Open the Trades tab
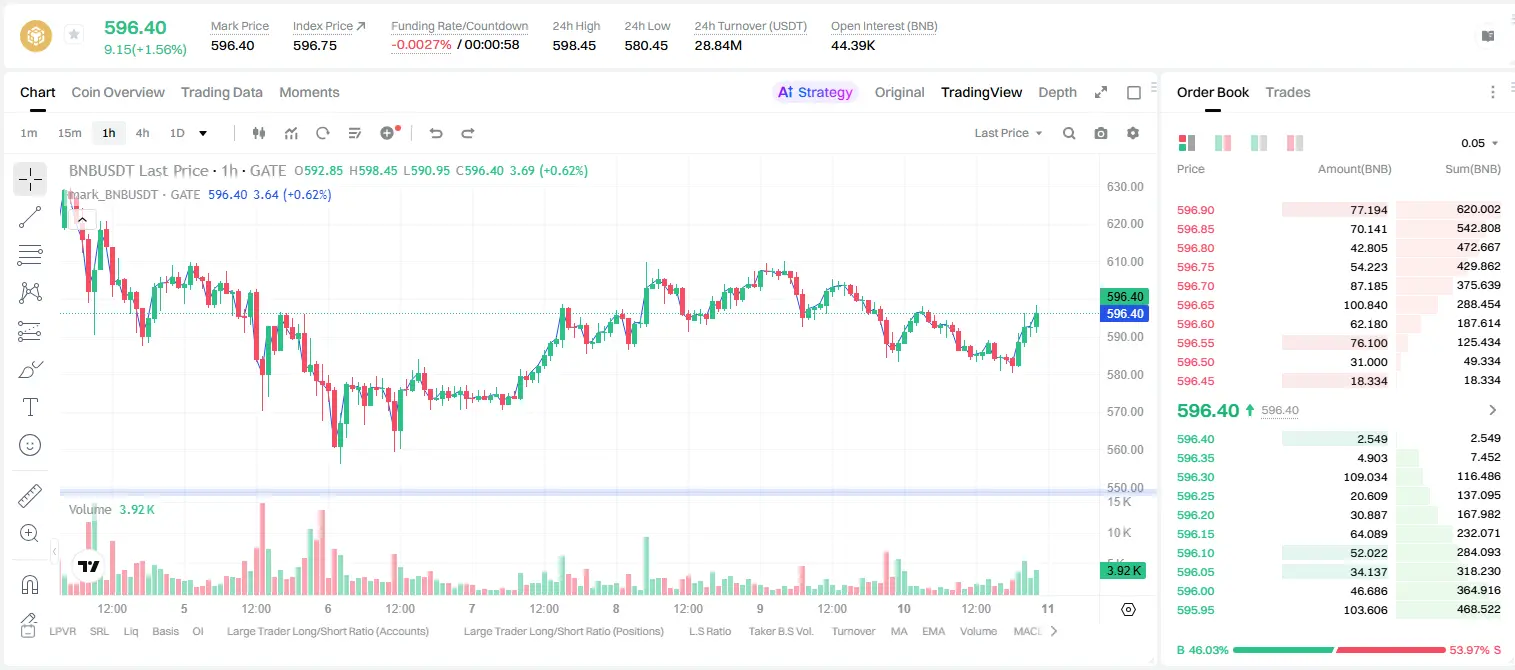The width and height of the screenshot is (1515, 670). point(1288,92)
